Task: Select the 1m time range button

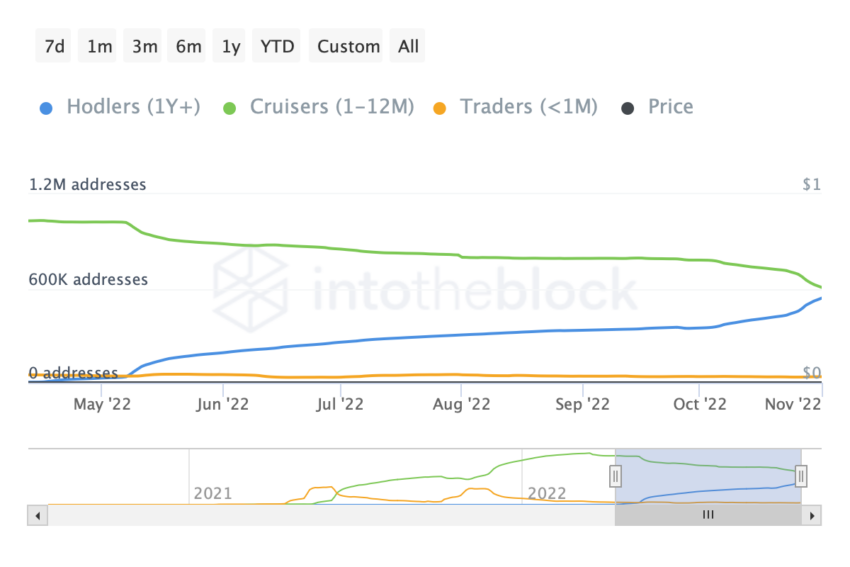Action: tap(99, 46)
